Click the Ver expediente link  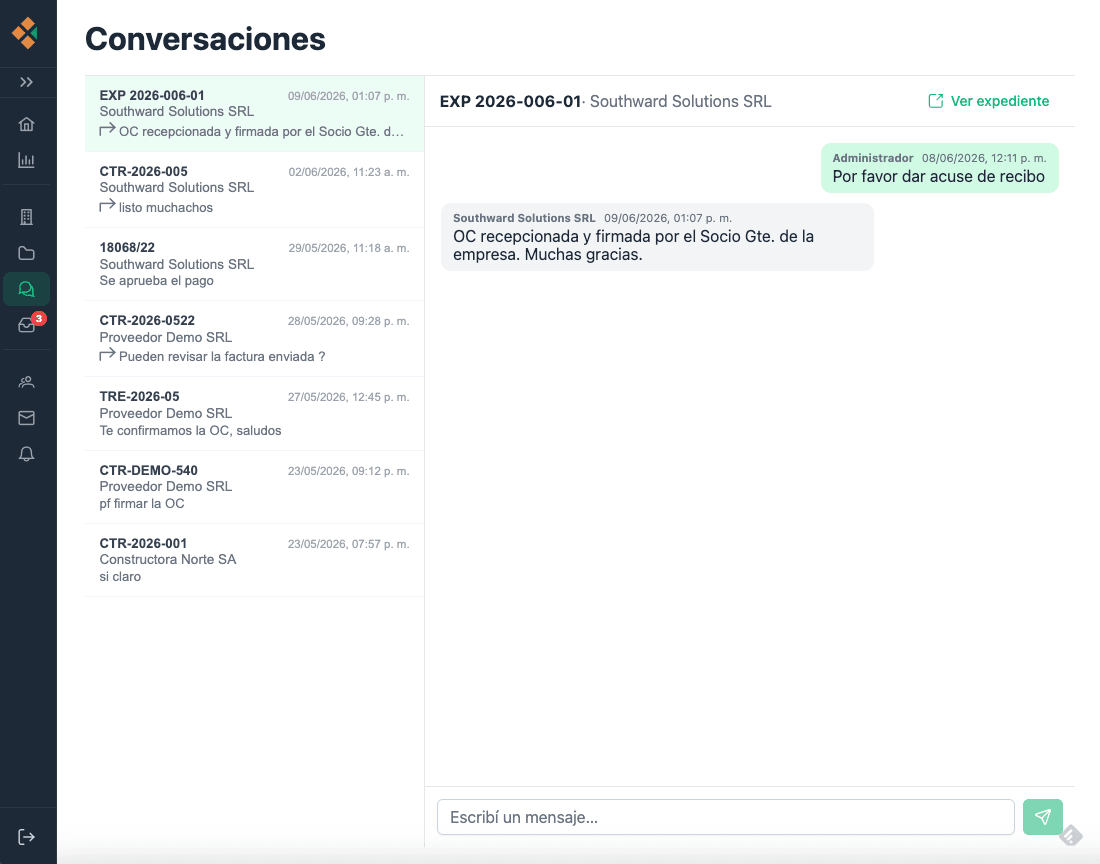tap(988, 101)
